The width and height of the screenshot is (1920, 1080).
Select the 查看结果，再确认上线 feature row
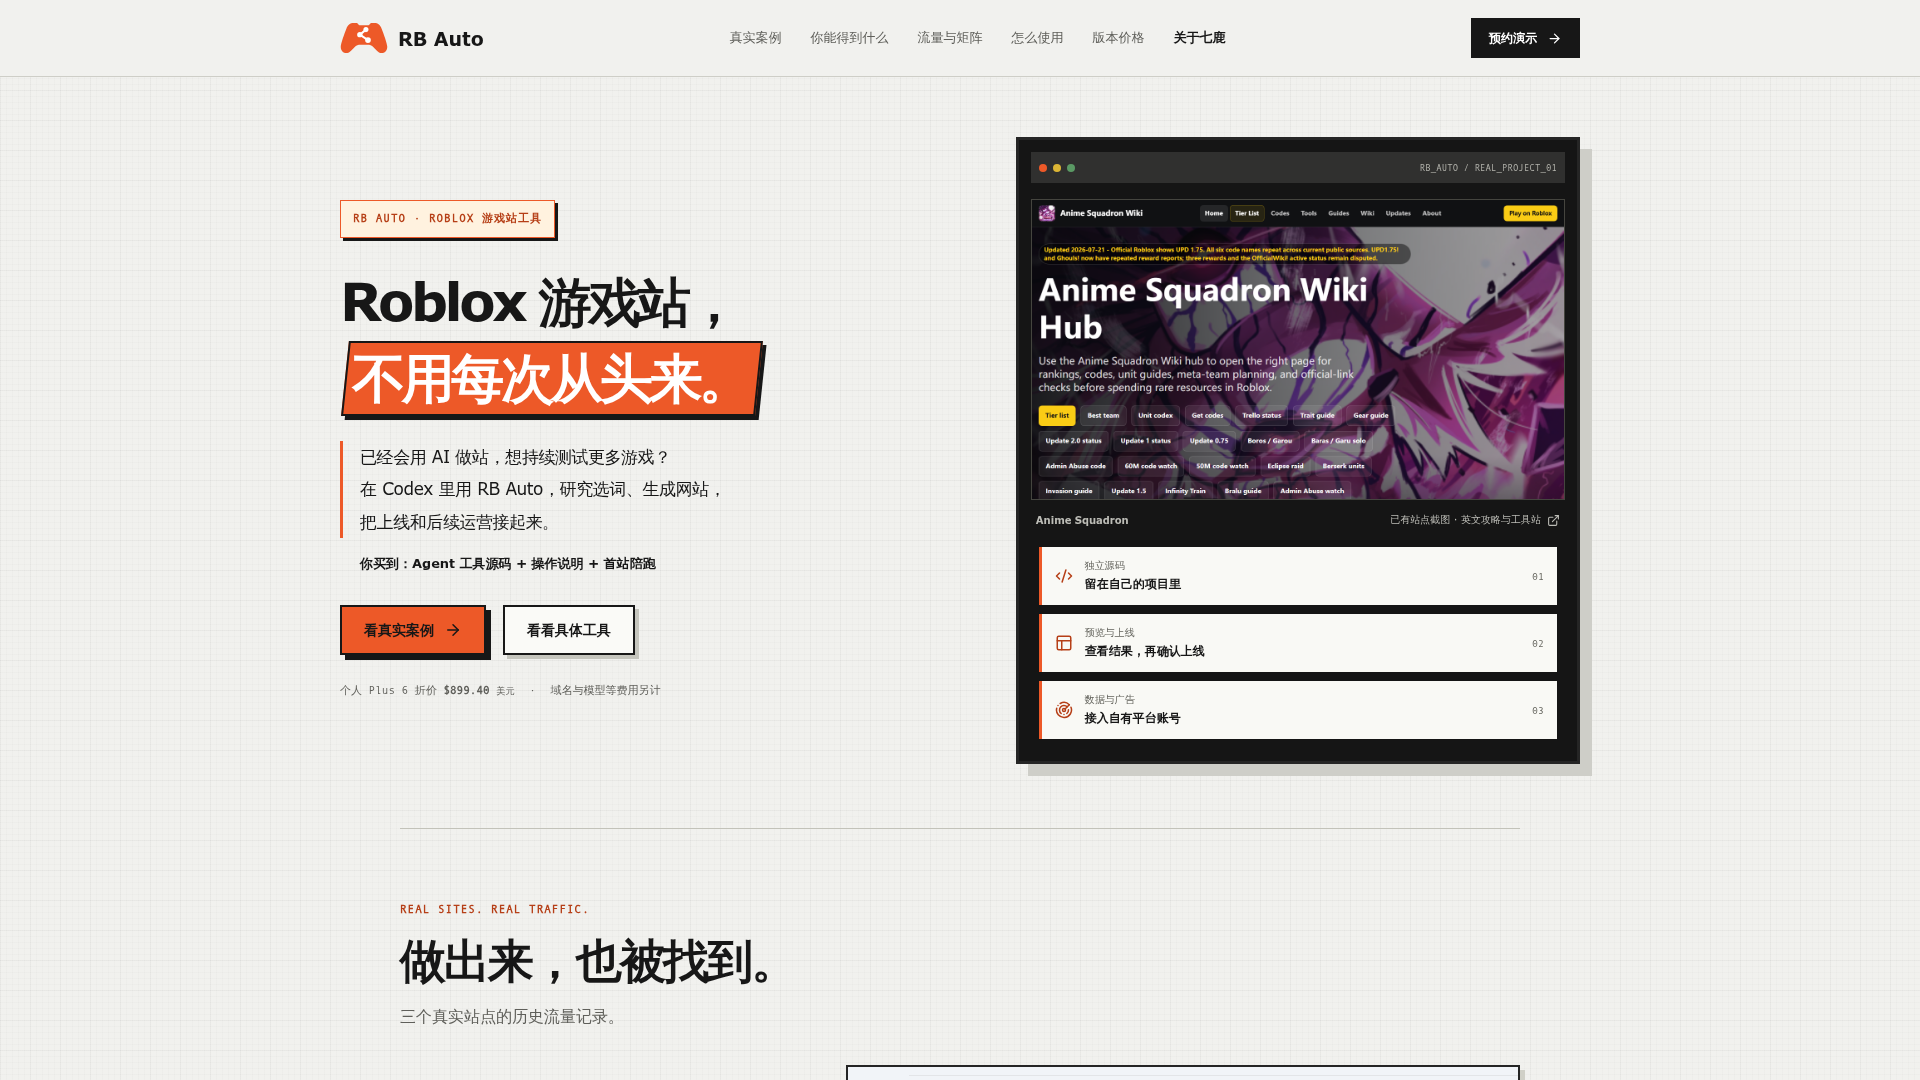pyautogui.click(x=1298, y=643)
